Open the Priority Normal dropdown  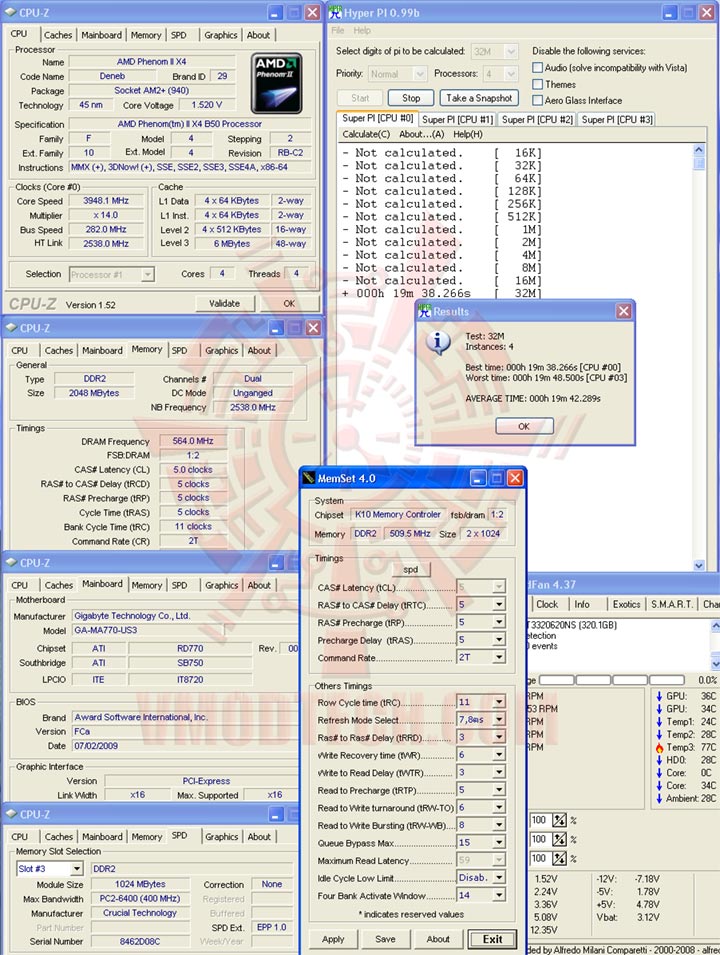(x=420, y=74)
